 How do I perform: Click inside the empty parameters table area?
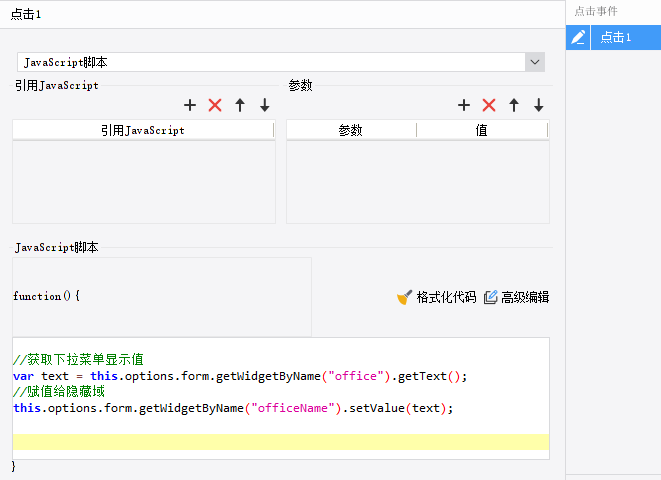418,182
